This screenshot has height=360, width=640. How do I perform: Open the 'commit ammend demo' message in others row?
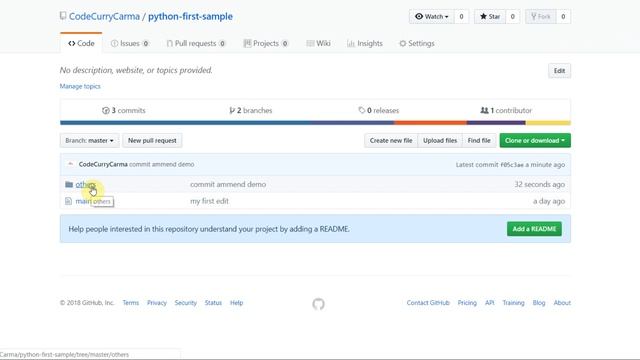pos(228,184)
